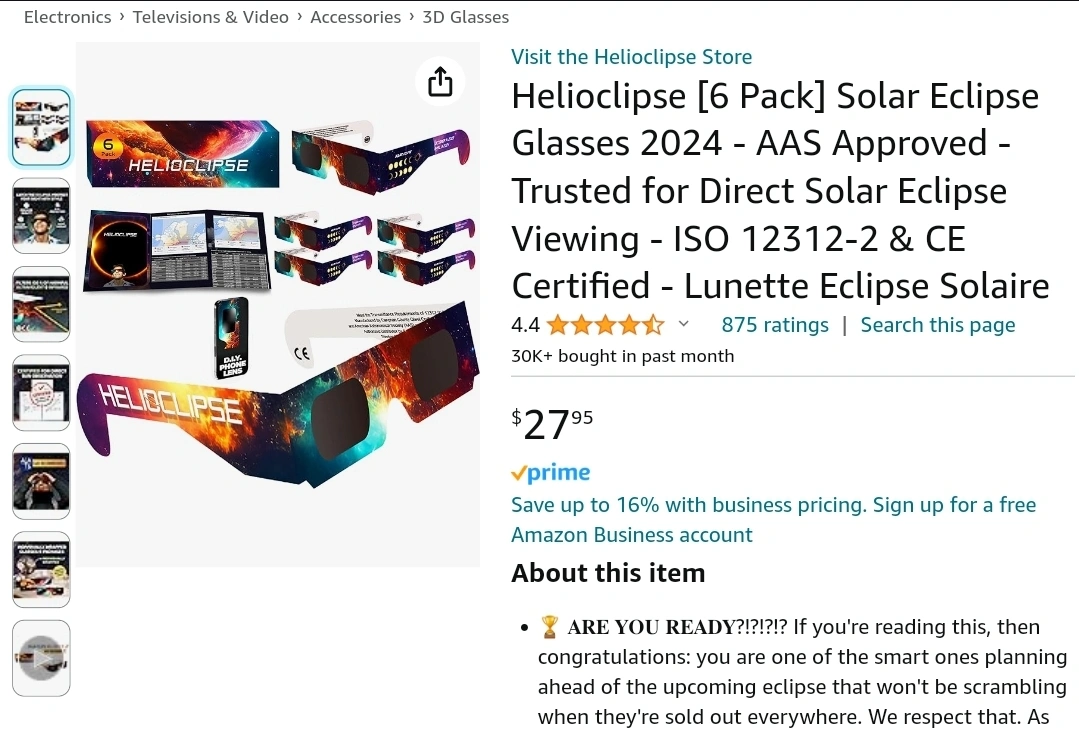Screen dimensions: 1079x730
Task: Select the second thumbnail image
Action: (x=41, y=215)
